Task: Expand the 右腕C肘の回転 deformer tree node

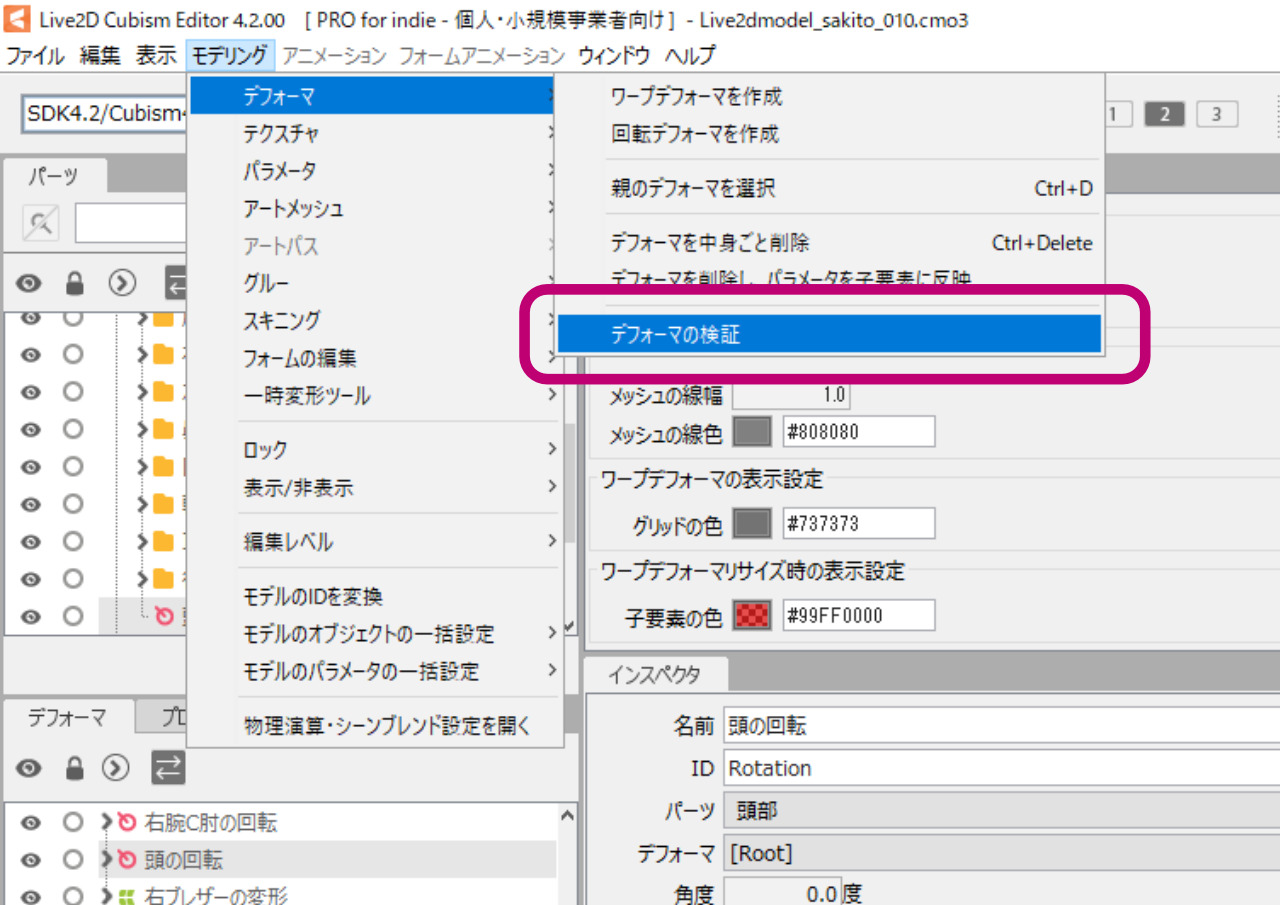Action: 107,823
